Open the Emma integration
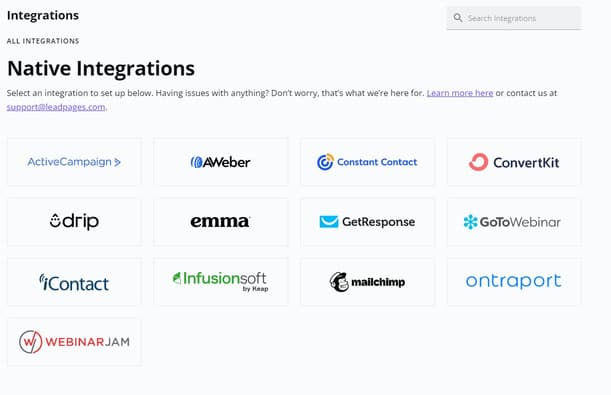This screenshot has width=611, height=395. (221, 222)
